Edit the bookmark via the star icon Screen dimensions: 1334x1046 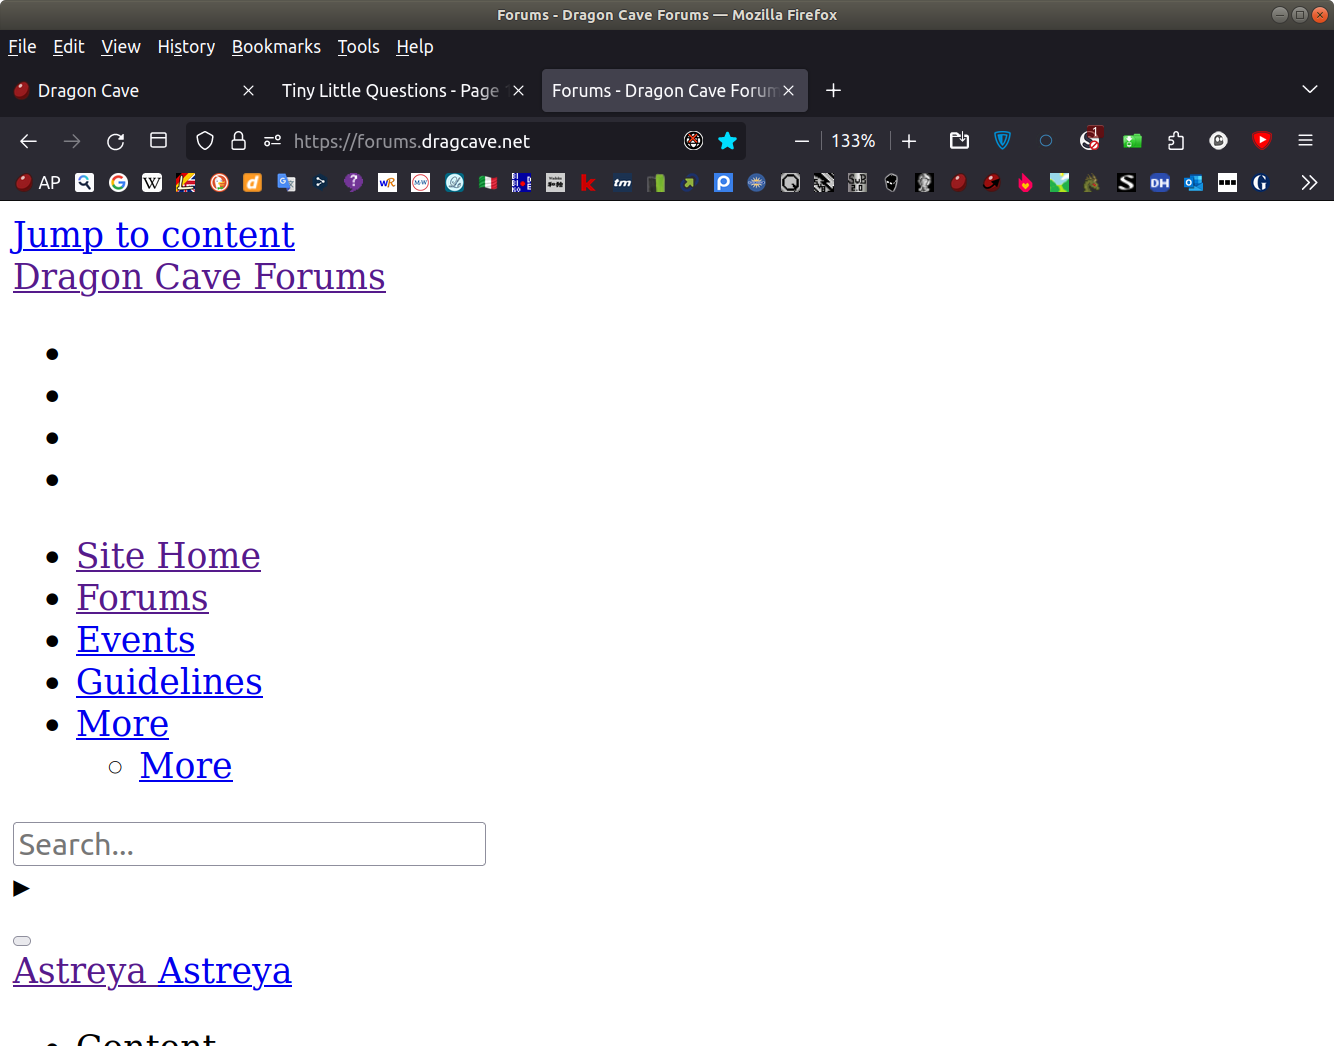727,141
